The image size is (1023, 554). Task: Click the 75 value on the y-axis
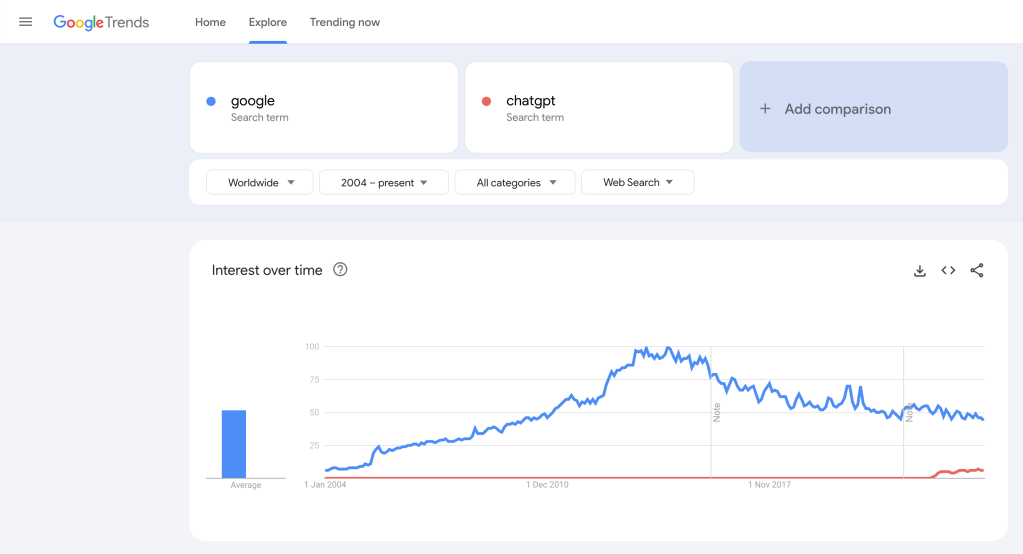tap(314, 380)
